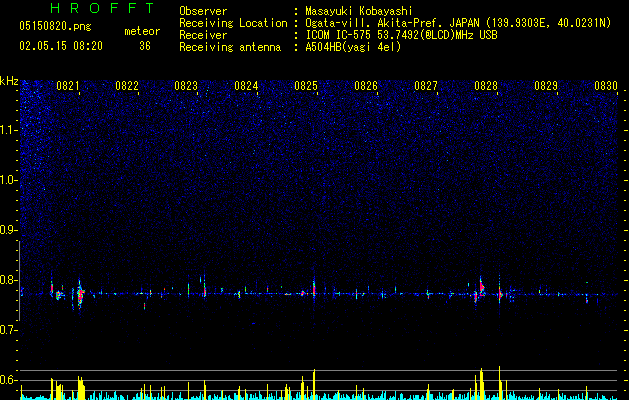Viewport: 629px width, 400px height.
Task: Click the 0830 time marker
Action: (x=606, y=85)
